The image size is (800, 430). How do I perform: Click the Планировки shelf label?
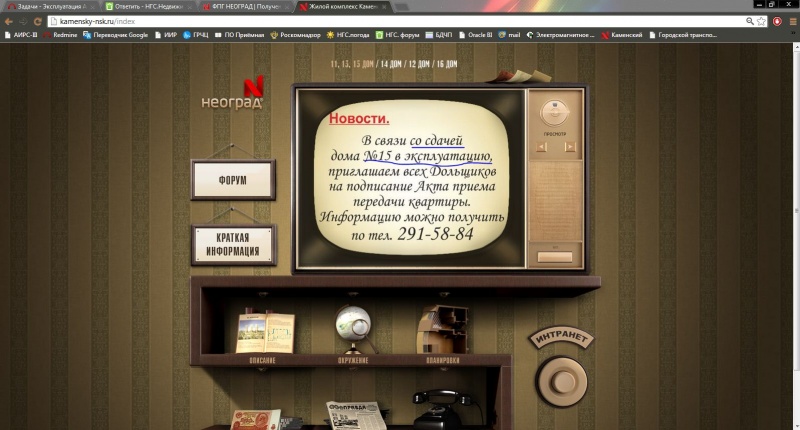pos(442,360)
